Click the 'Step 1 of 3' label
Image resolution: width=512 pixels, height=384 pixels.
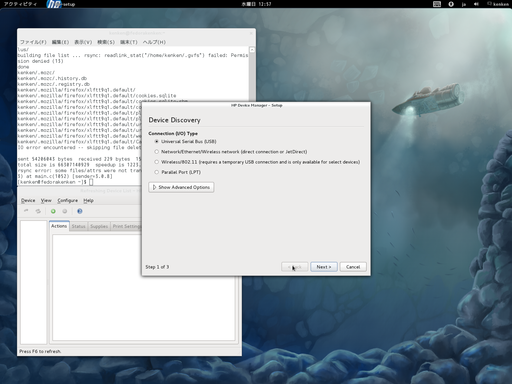coord(157,267)
